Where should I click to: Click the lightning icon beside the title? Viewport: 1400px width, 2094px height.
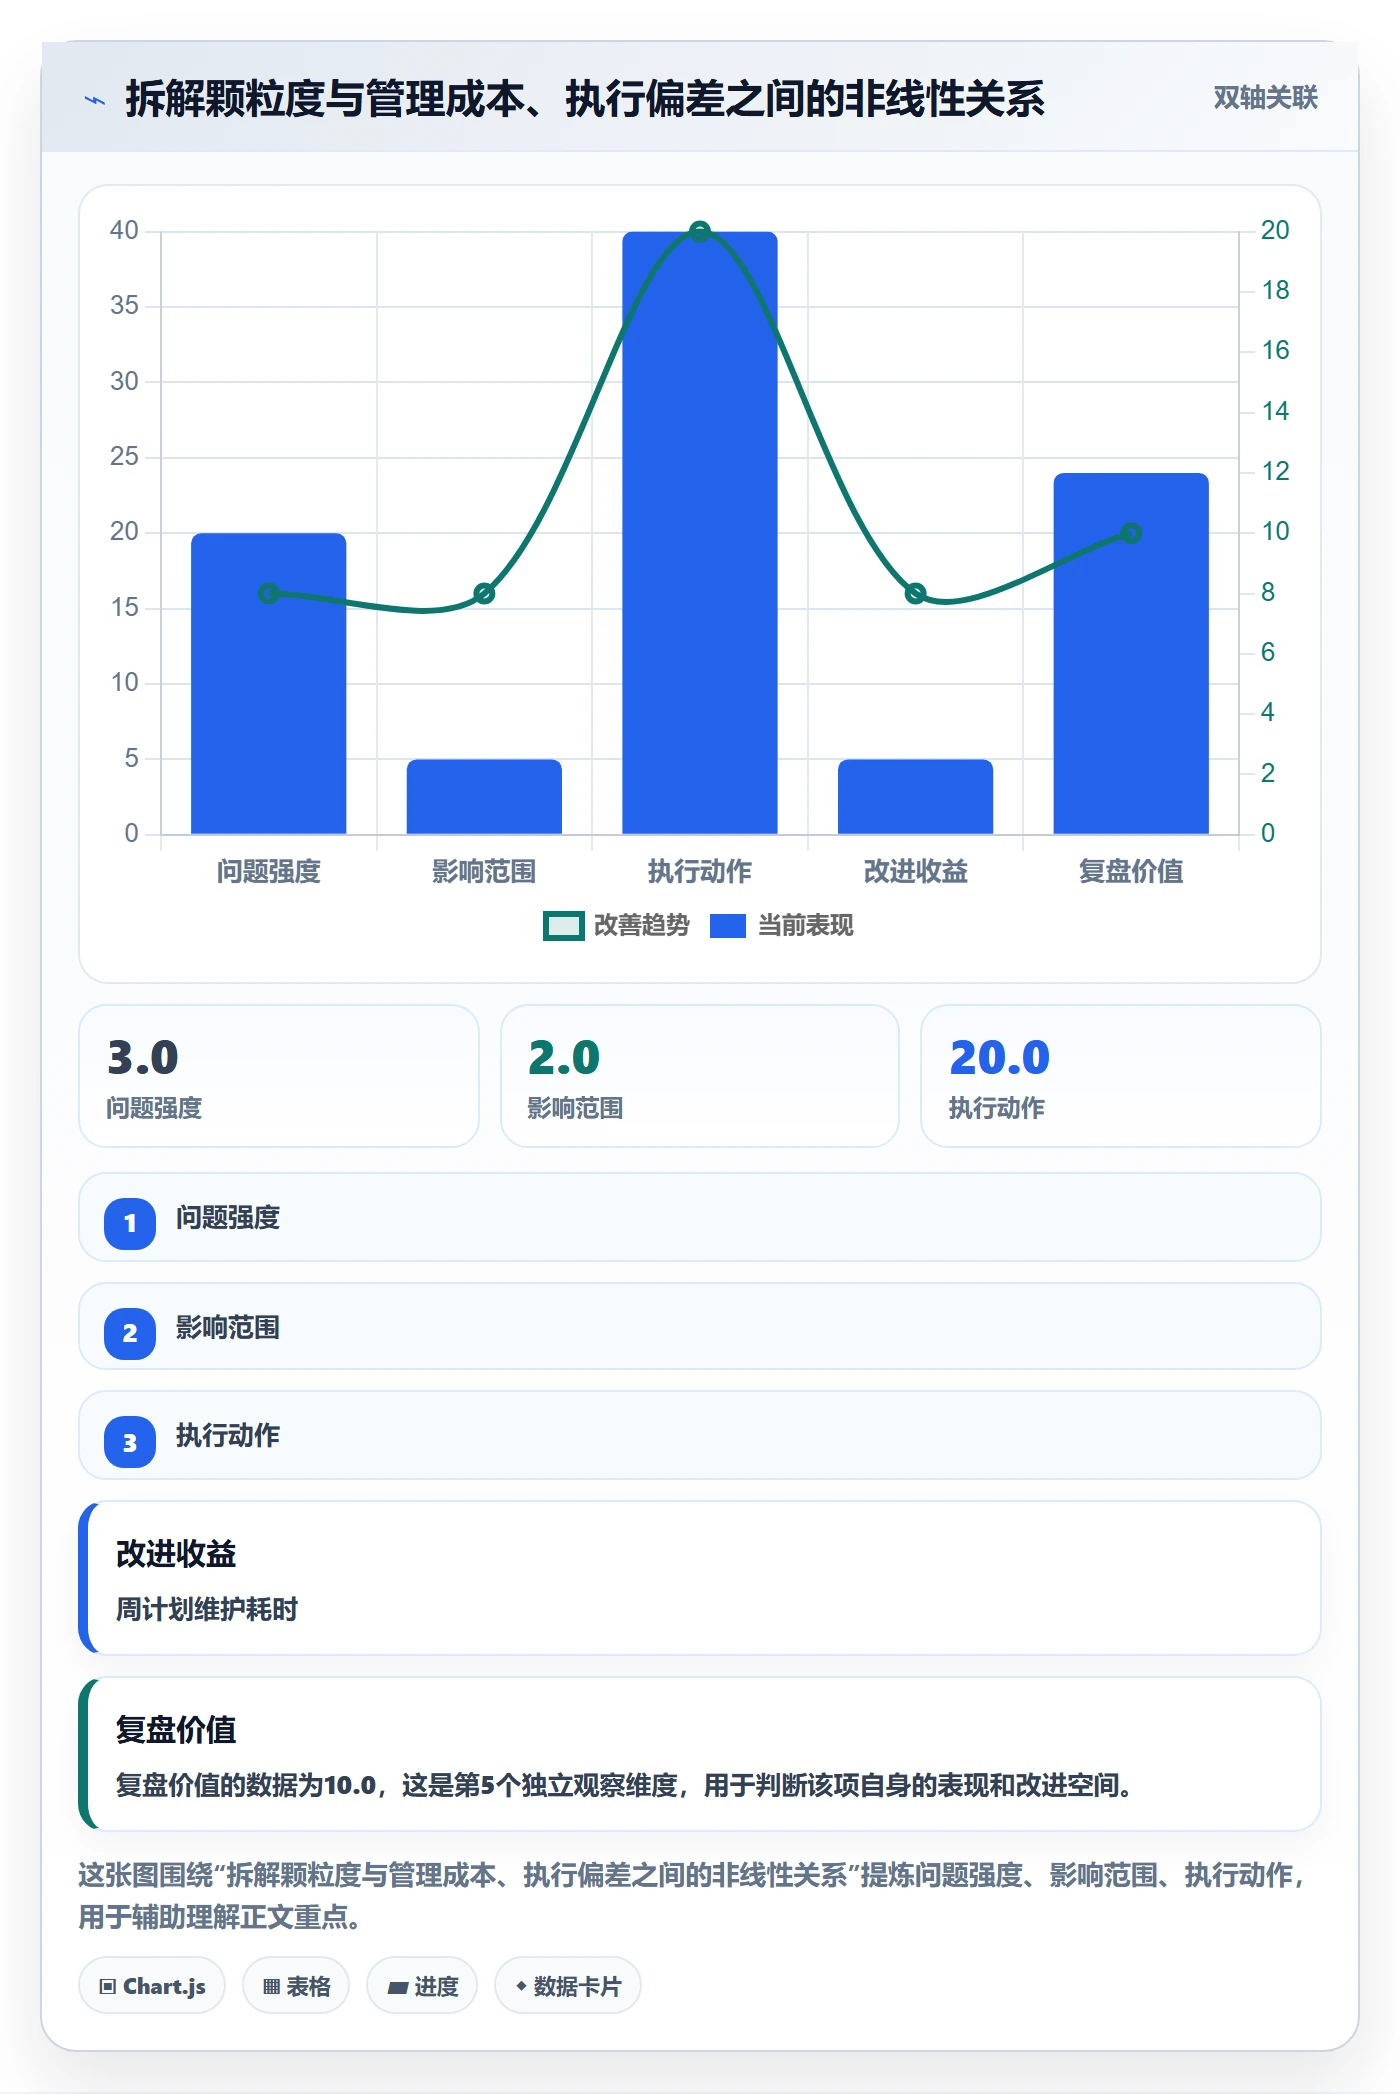point(95,100)
